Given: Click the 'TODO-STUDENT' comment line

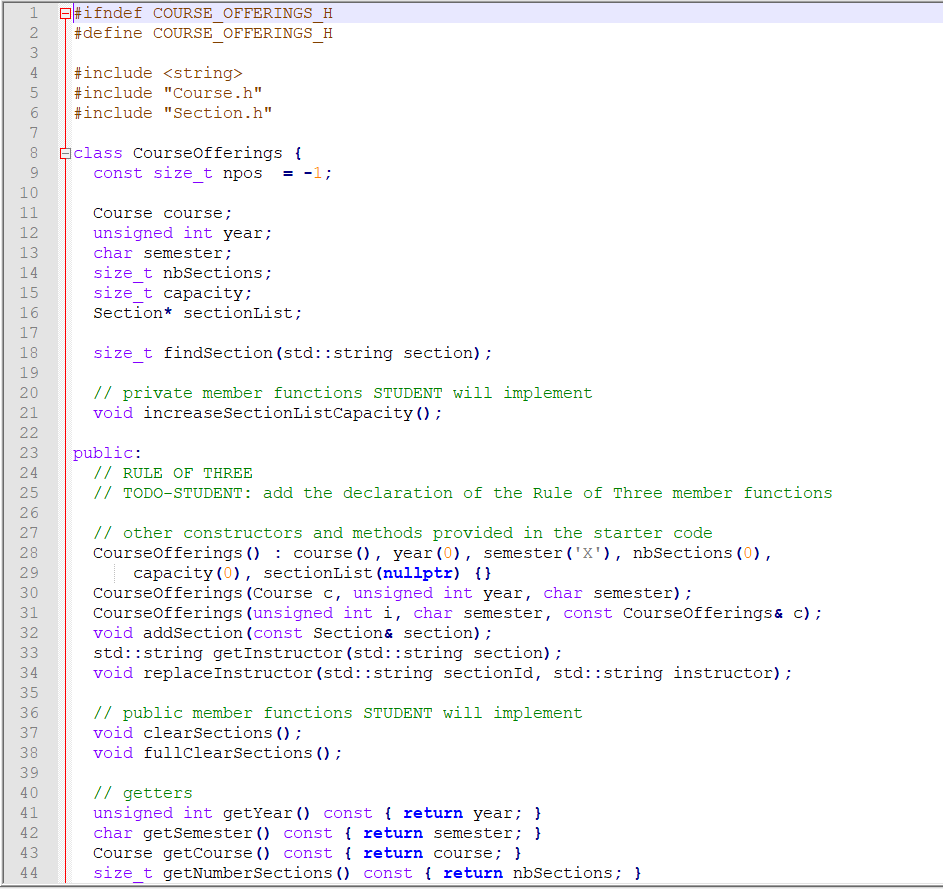Looking at the screenshot, I should coord(463,493).
